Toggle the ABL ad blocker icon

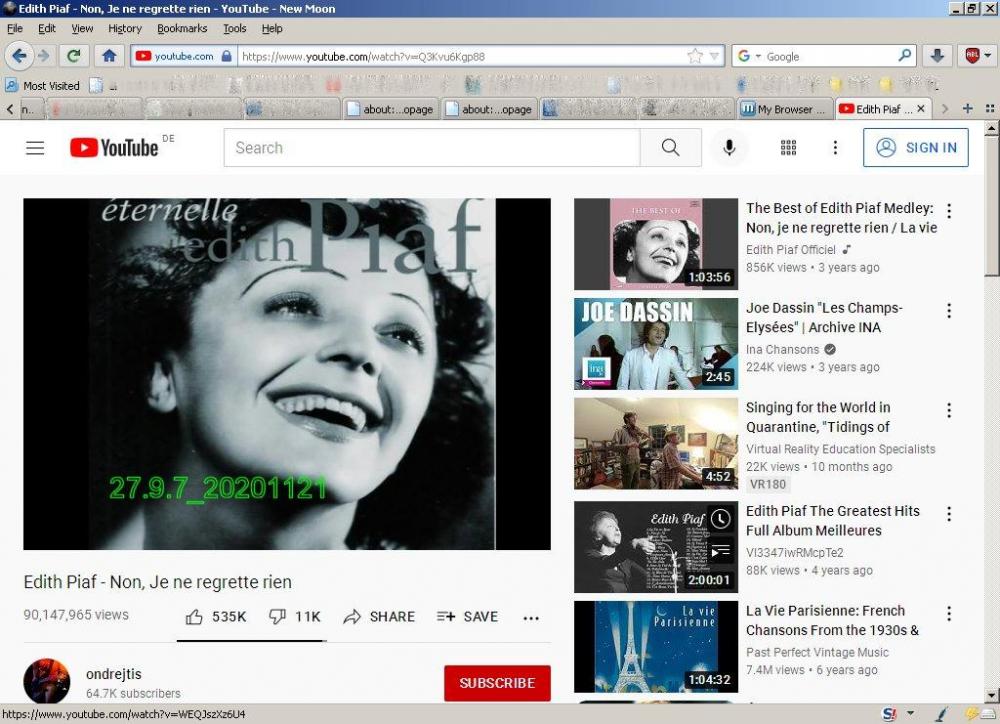tap(973, 56)
